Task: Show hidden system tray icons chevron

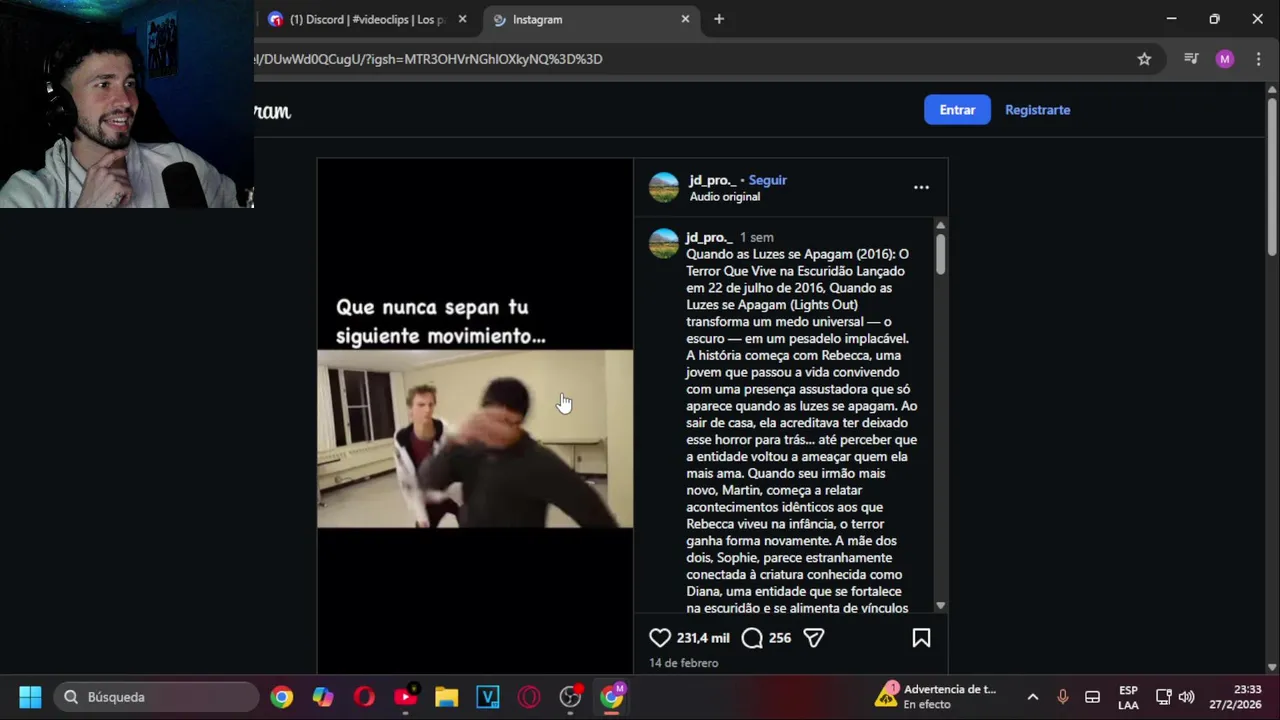Action: point(1033,697)
